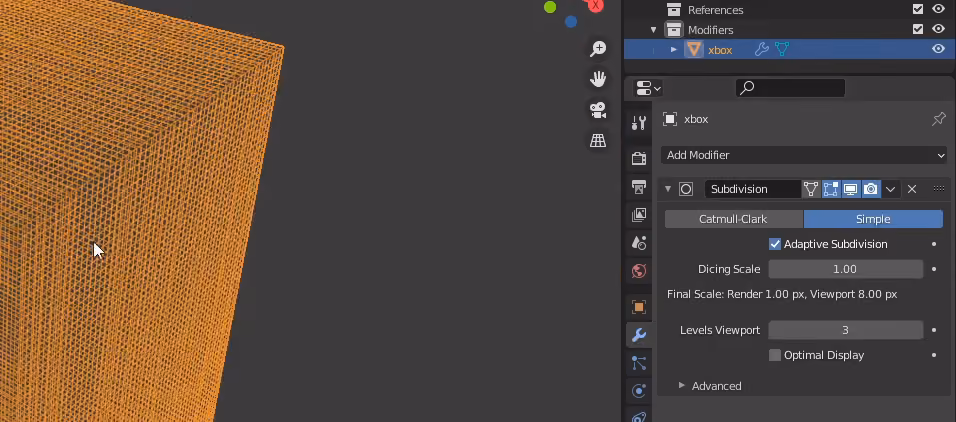
Task: Open the Object properties tab
Action: 639,307
